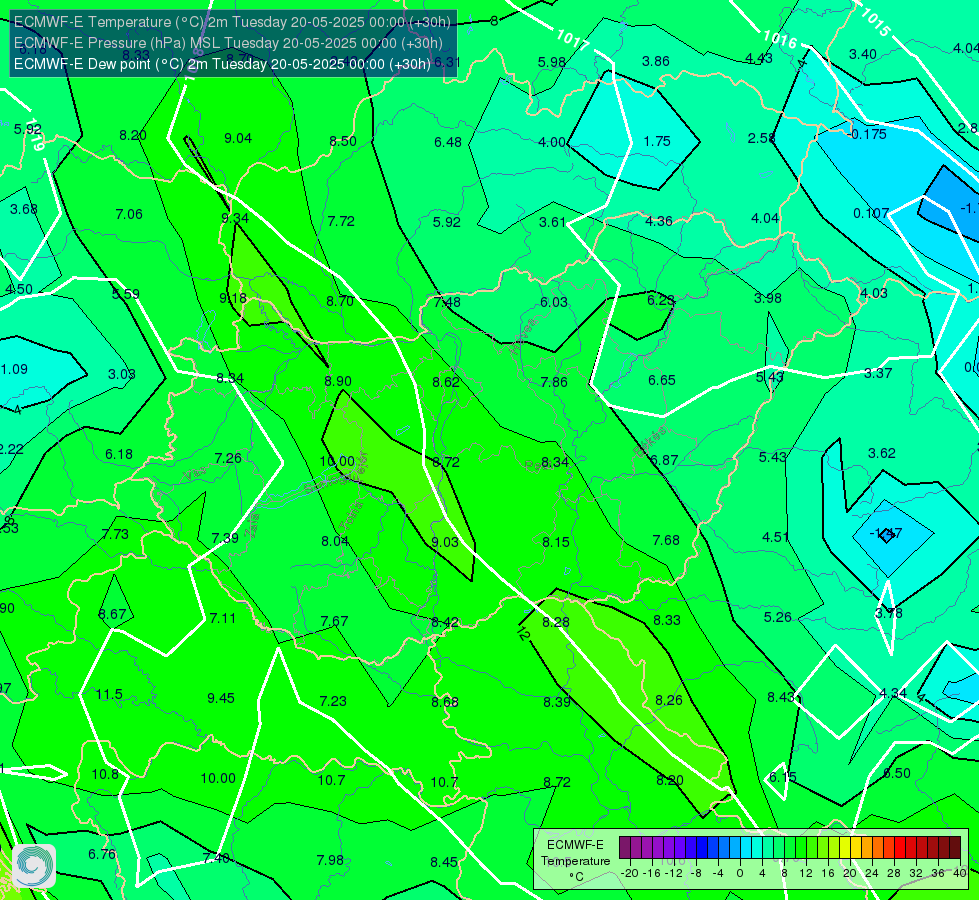Select the ECMWF-E Dew point 2m layer label
The height and width of the screenshot is (900, 979).
coord(222,64)
